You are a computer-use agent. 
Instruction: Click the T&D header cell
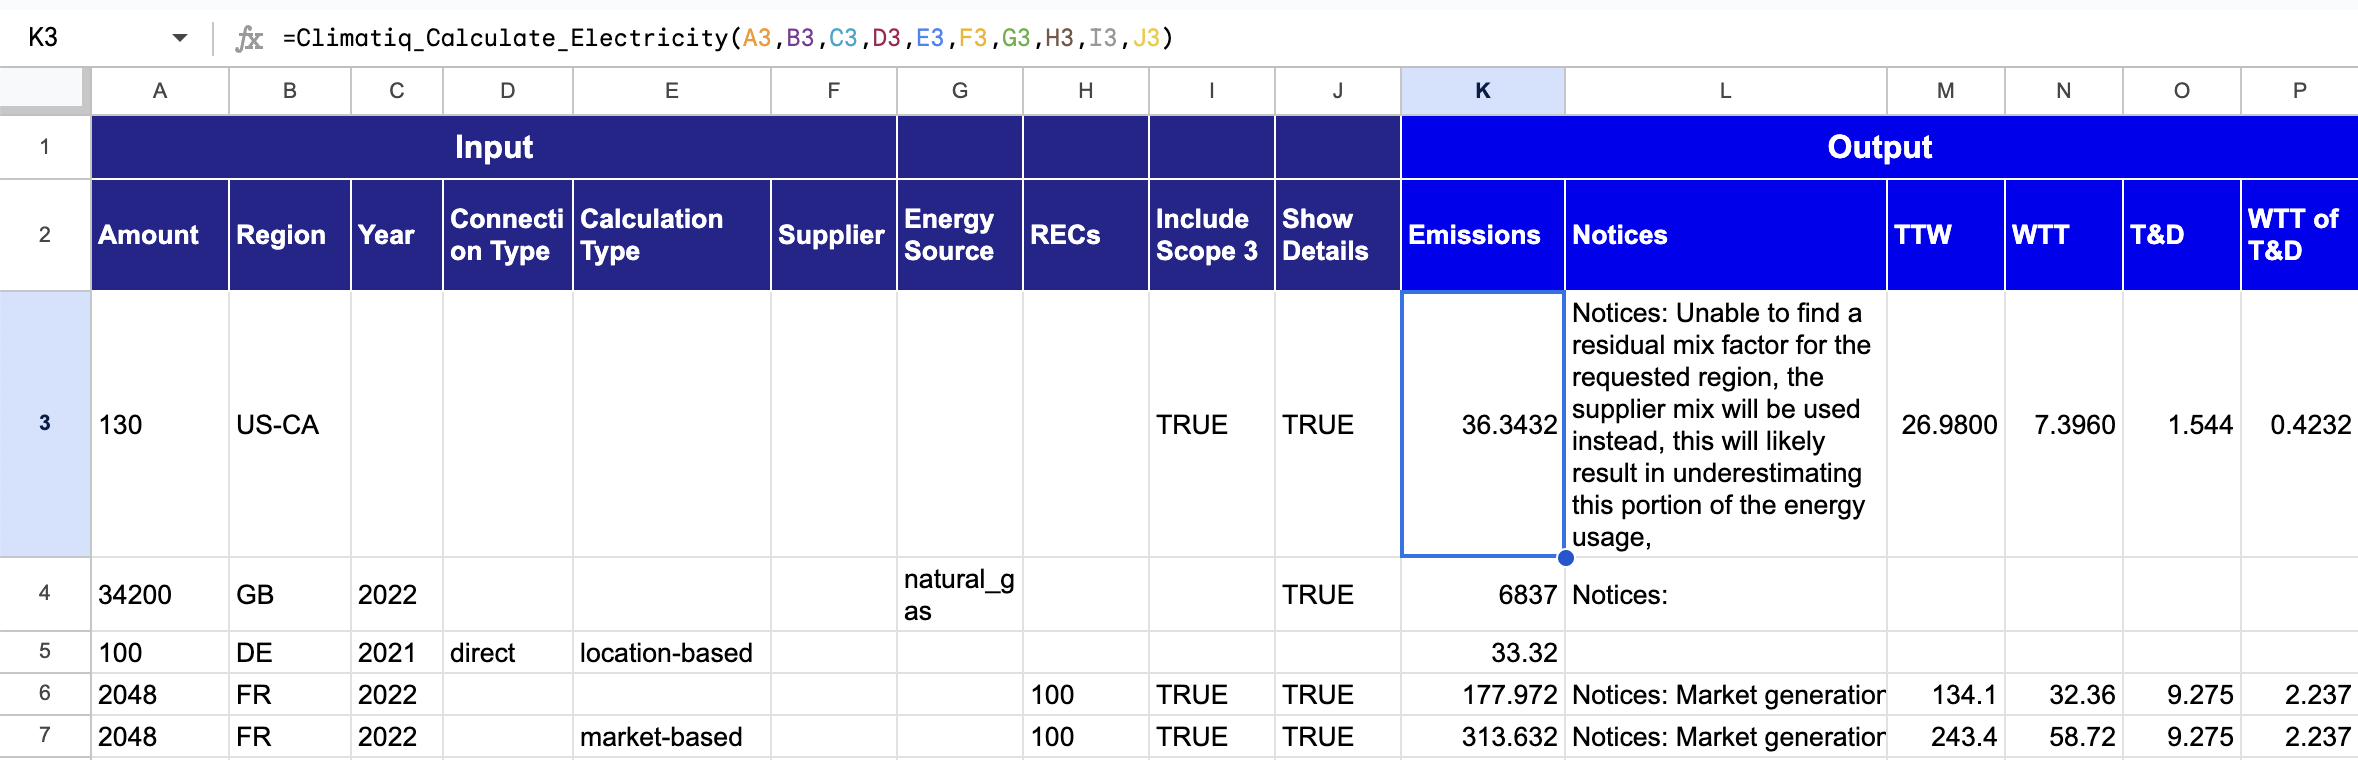[2182, 235]
